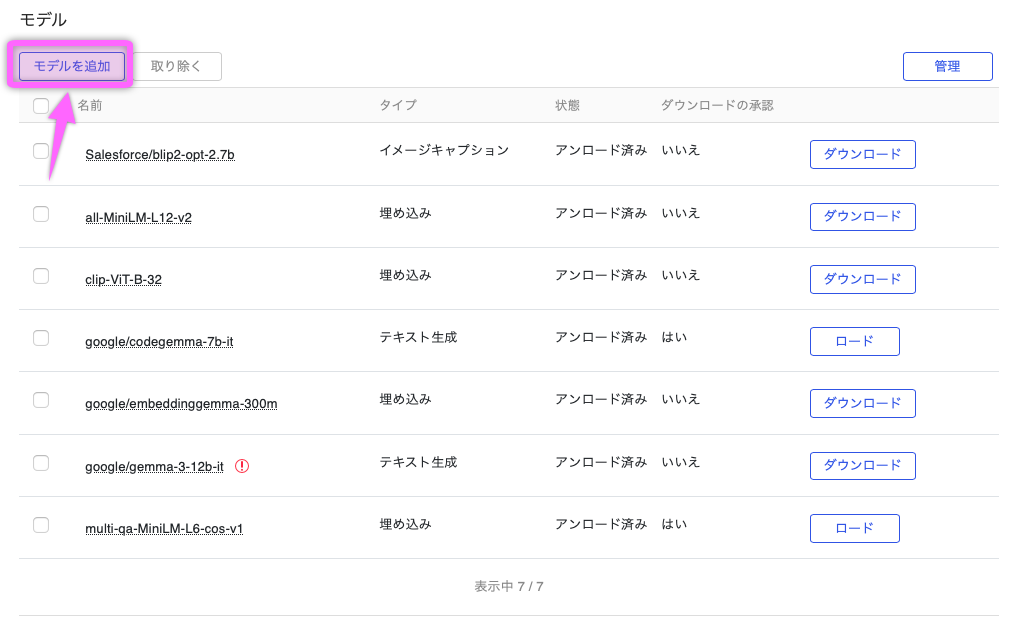
Task: Open the clip-ViT-B-32 model link
Action: tap(123, 279)
